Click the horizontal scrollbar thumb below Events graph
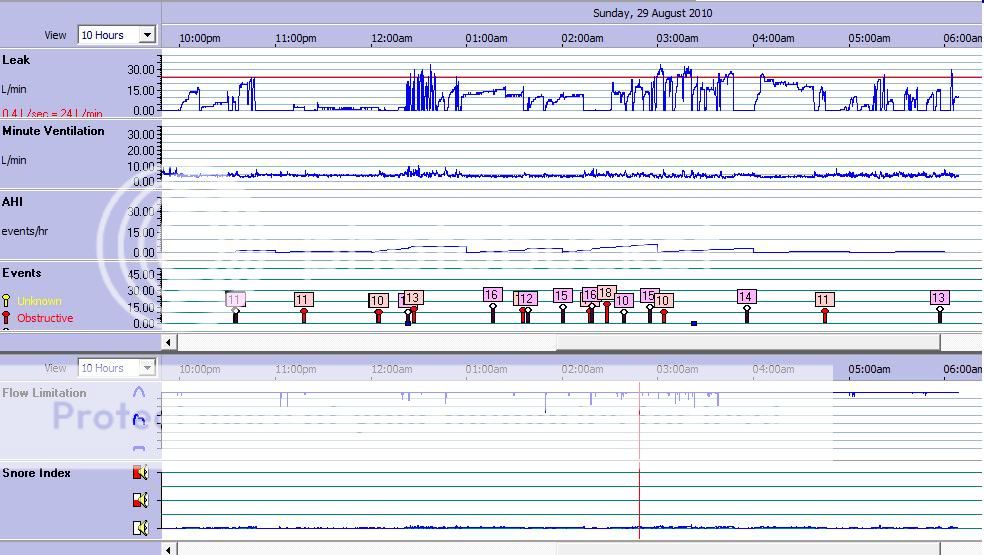This screenshot has width=984, height=555. 747,342
